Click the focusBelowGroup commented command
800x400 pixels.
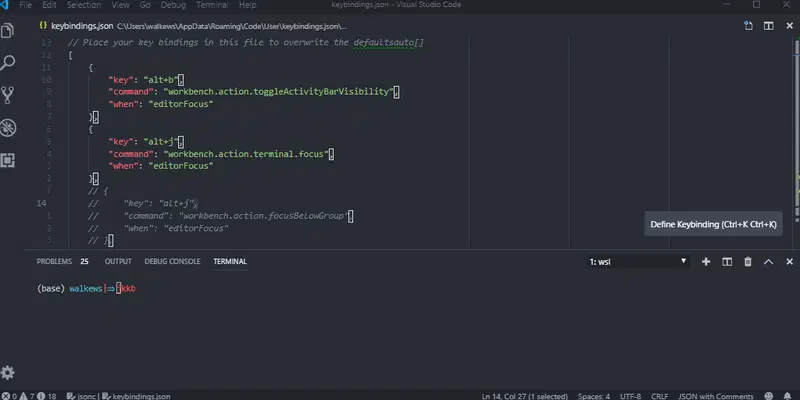[263, 216]
